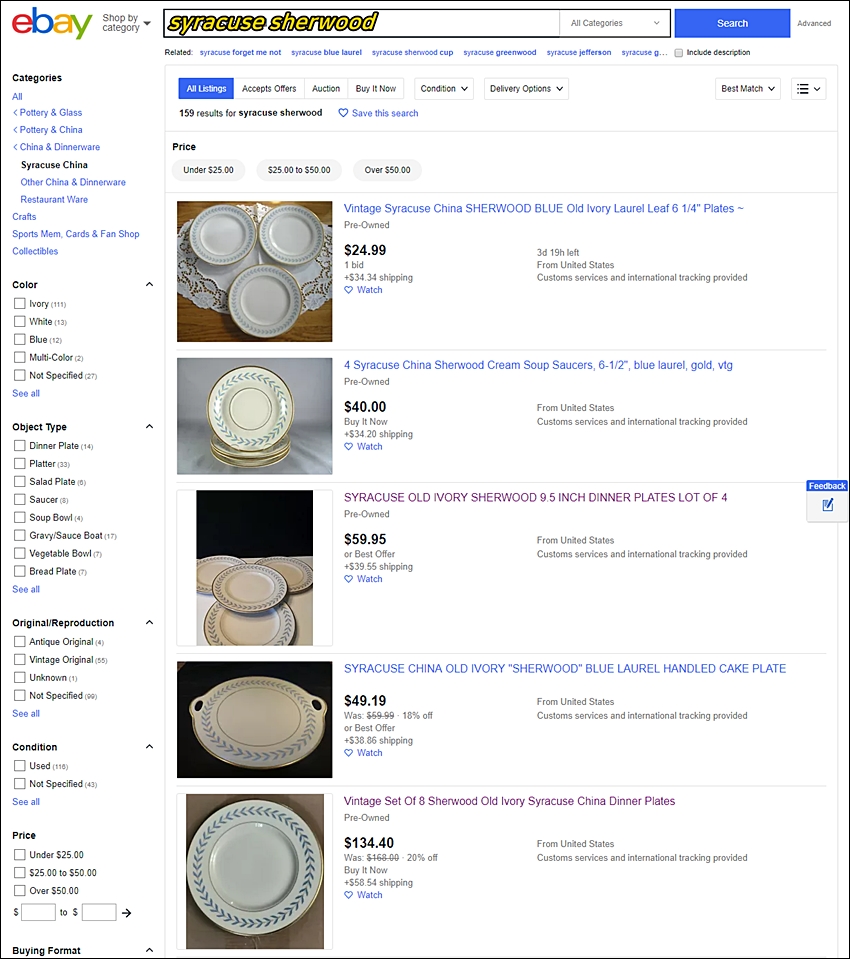Image resolution: width=850 pixels, height=959 pixels.
Task: Check the Multi-Color filter
Action: coord(20,357)
